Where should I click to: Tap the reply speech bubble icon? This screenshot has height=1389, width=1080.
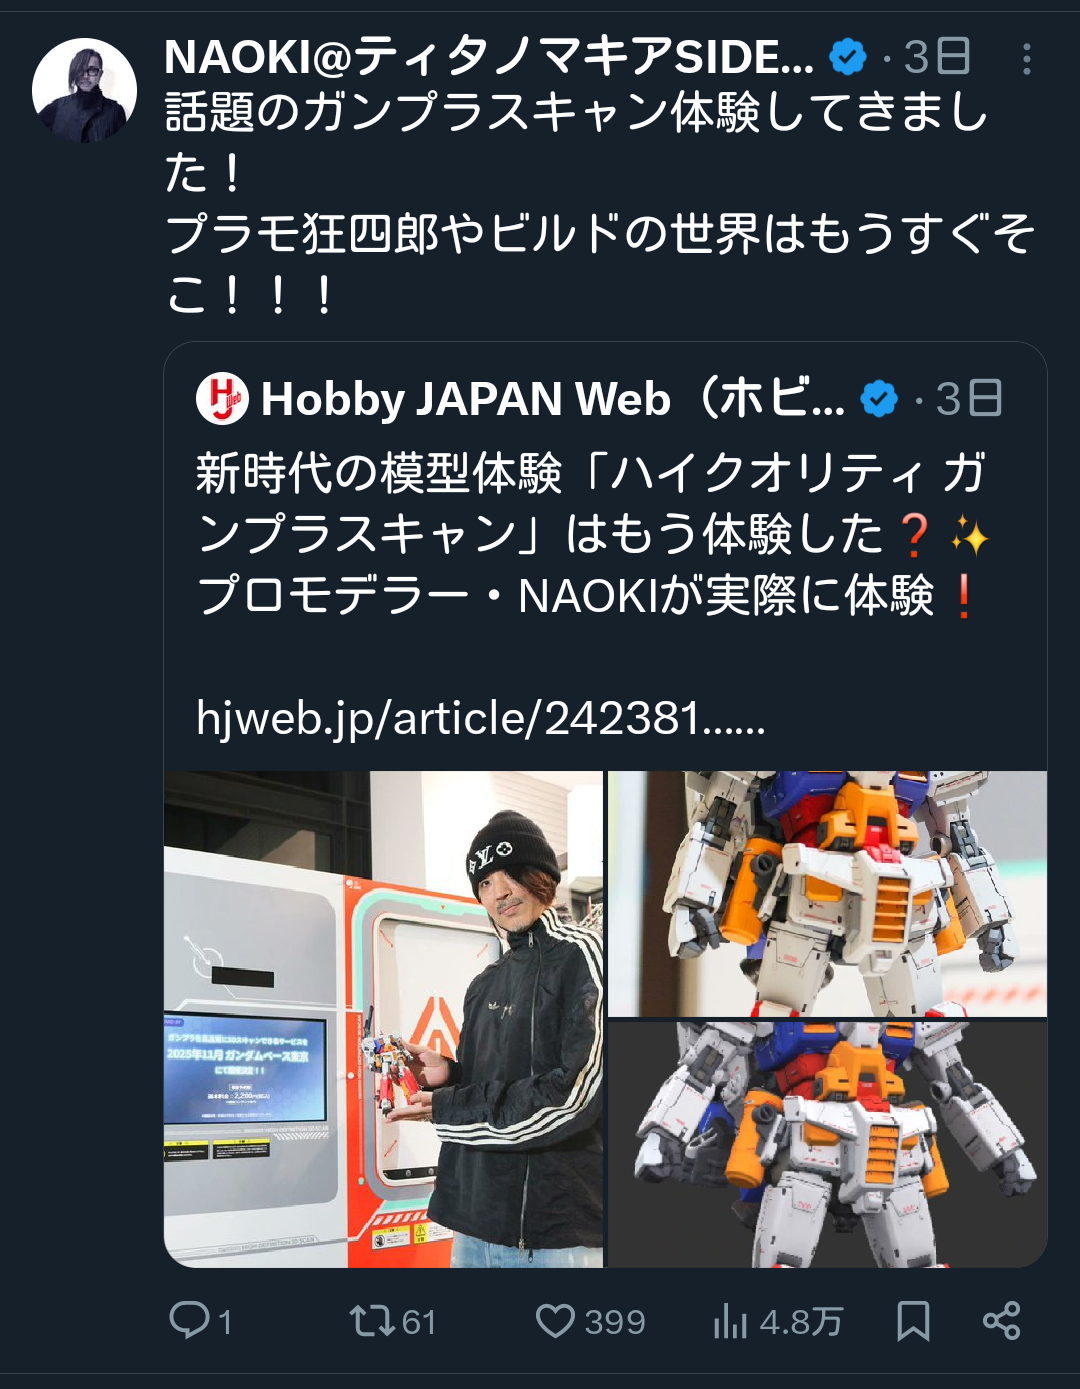tap(189, 1320)
